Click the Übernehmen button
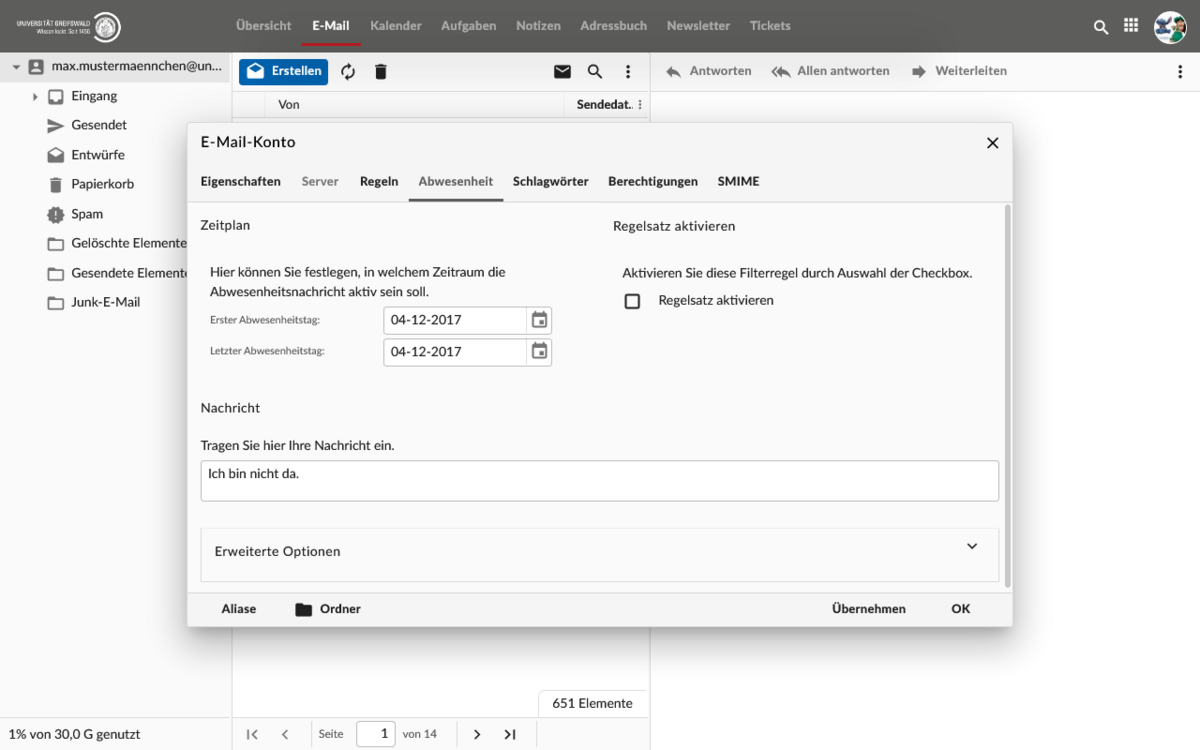 (x=868, y=609)
